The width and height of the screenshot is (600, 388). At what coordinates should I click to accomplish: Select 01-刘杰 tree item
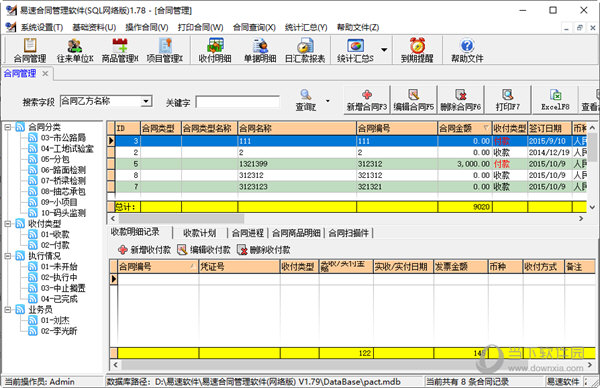click(x=55, y=320)
